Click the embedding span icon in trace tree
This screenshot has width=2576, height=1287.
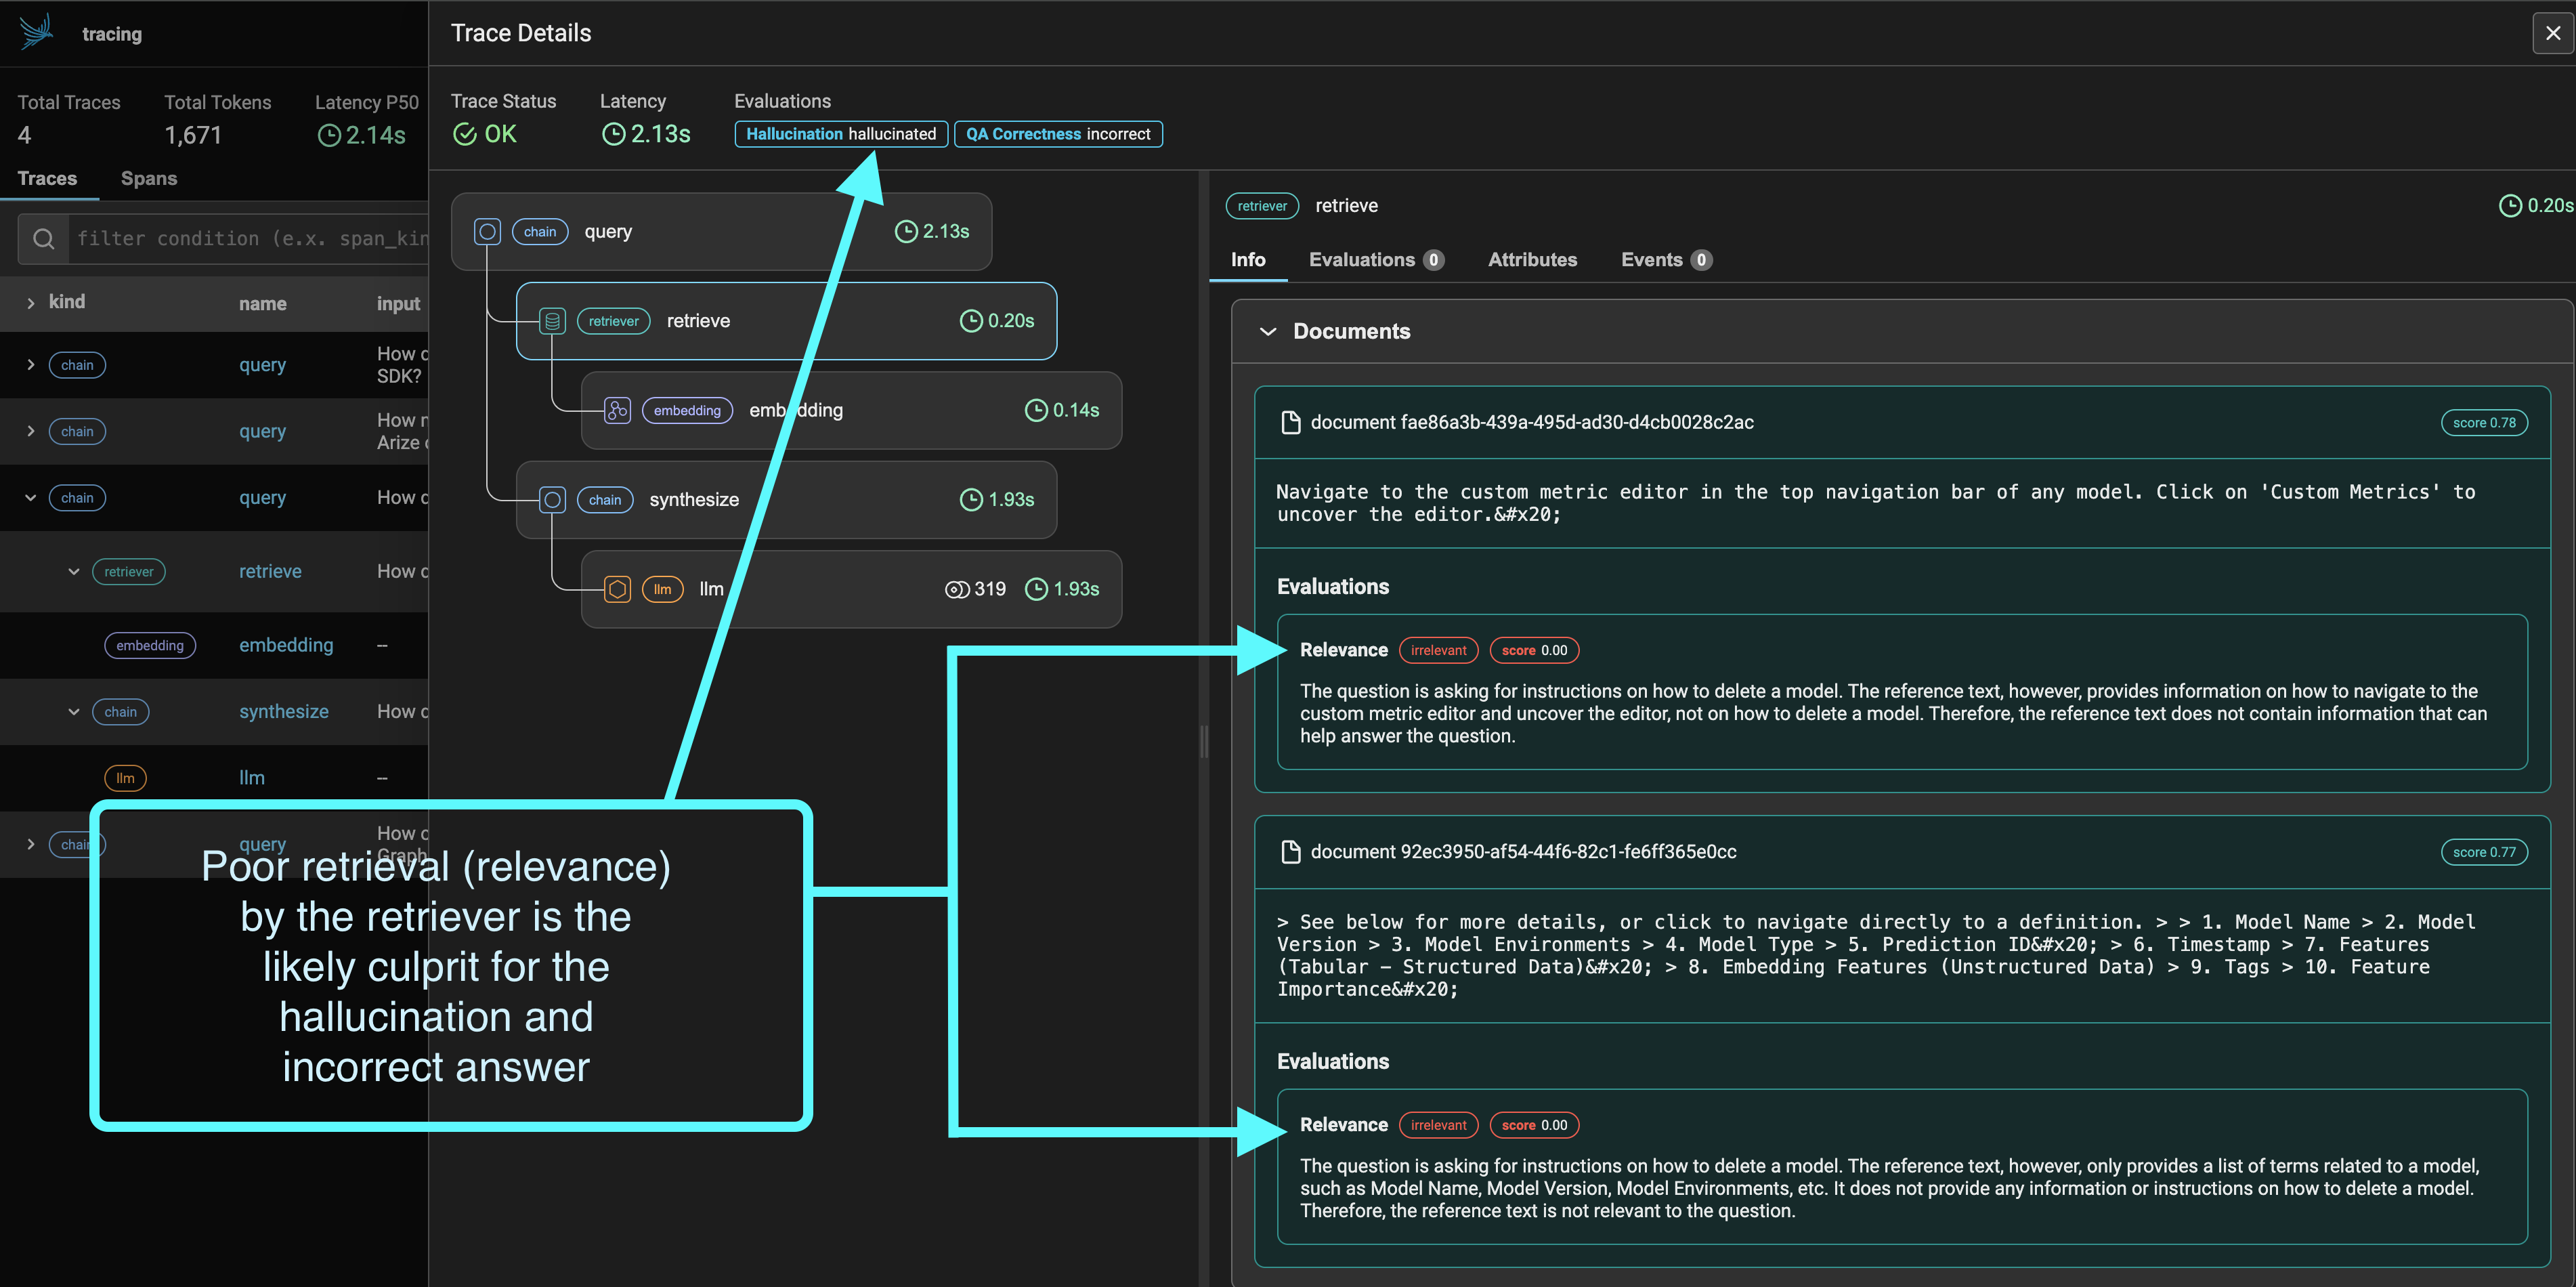[617, 410]
